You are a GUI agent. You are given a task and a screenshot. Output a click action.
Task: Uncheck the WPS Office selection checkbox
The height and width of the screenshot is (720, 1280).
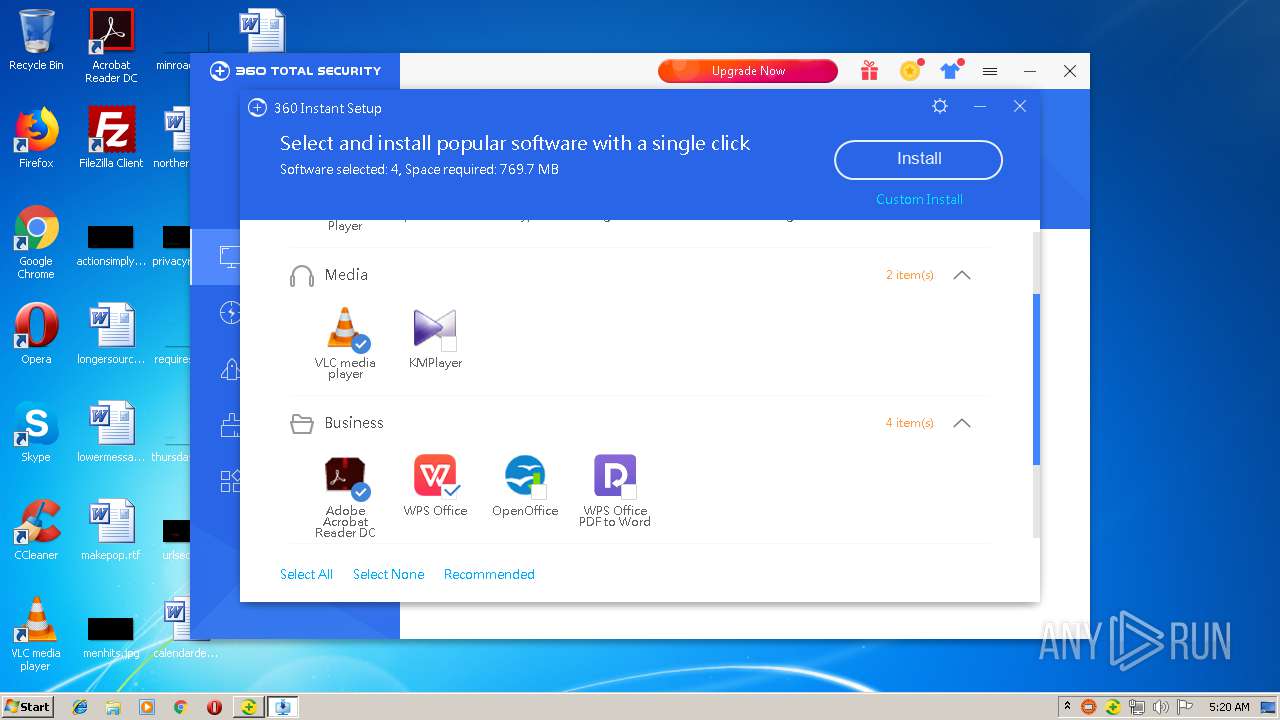[x=451, y=490]
